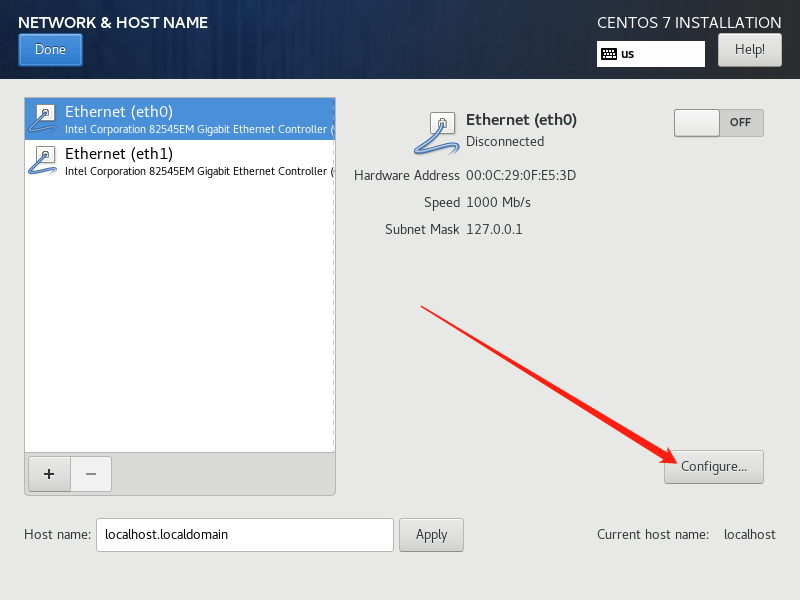
Task: Click the eth0 network cable icon in list
Action: [x=43, y=119]
